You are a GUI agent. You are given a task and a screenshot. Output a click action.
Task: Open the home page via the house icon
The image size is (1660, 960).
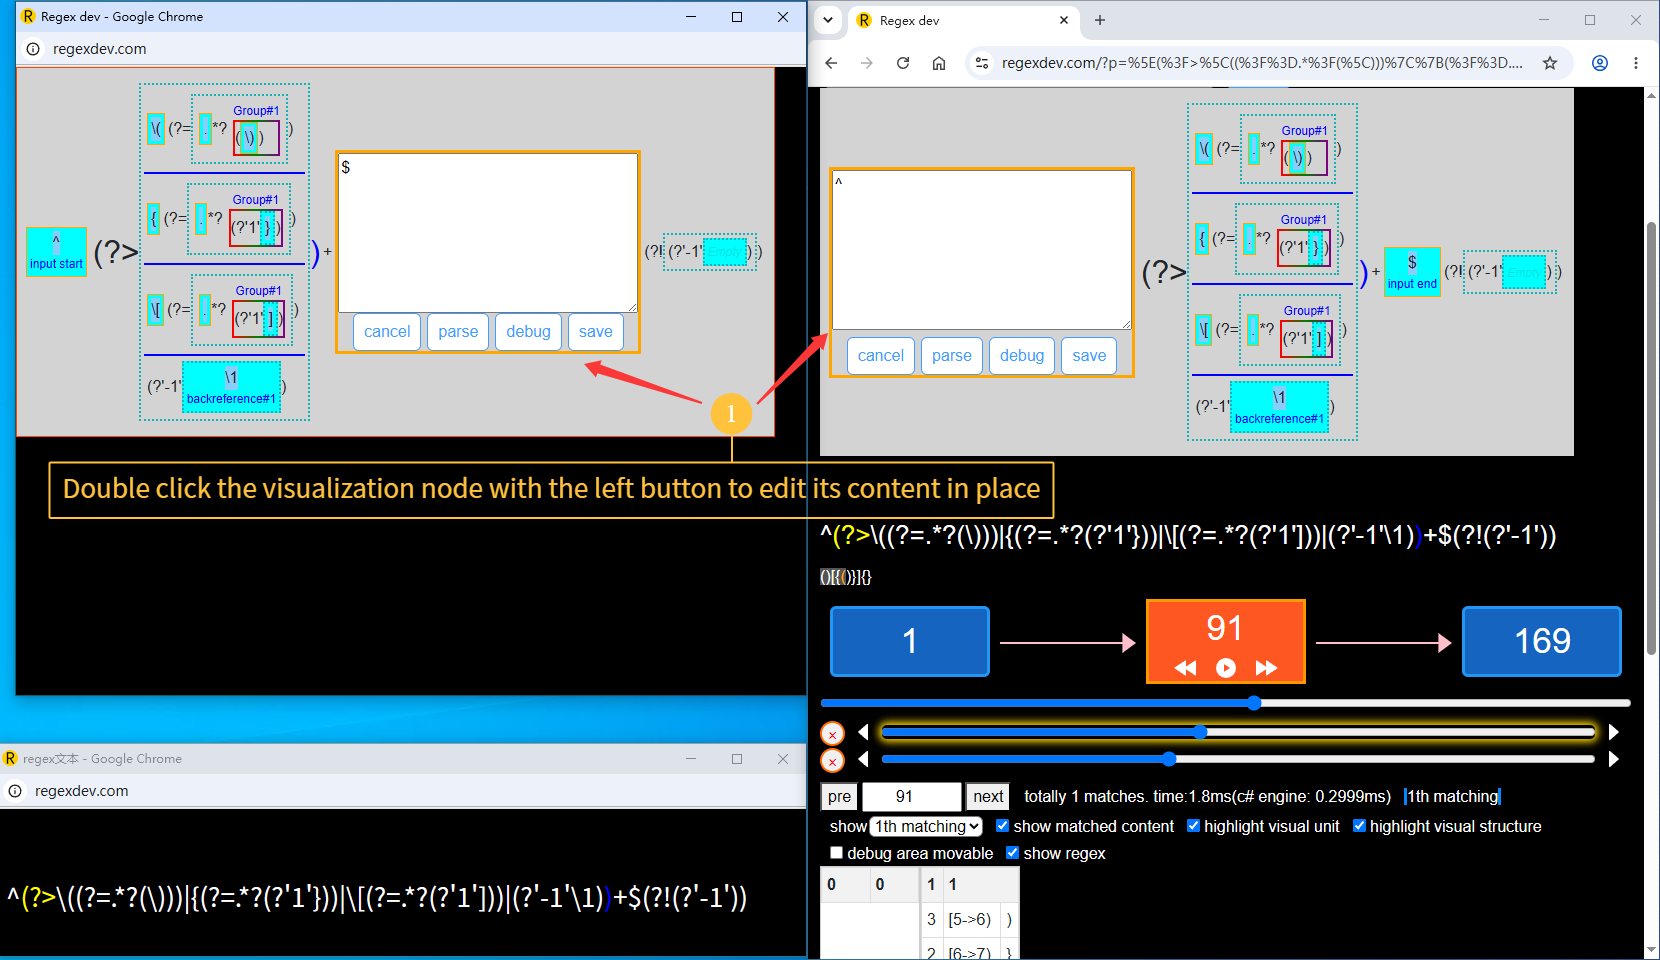939,63
